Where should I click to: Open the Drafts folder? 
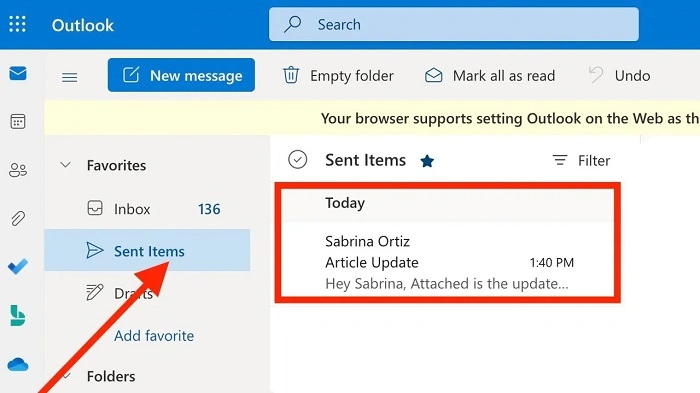(147, 293)
